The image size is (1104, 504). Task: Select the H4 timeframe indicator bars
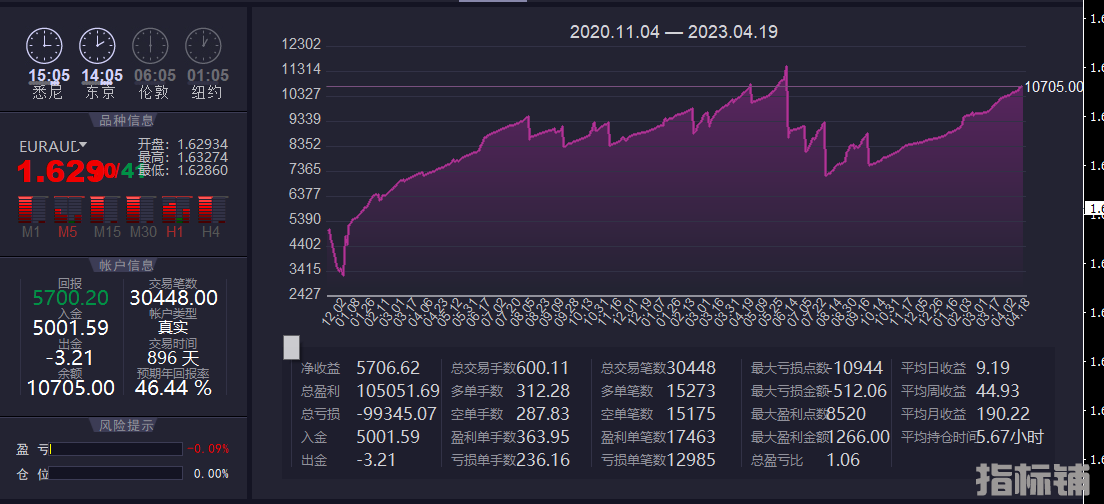[210, 210]
